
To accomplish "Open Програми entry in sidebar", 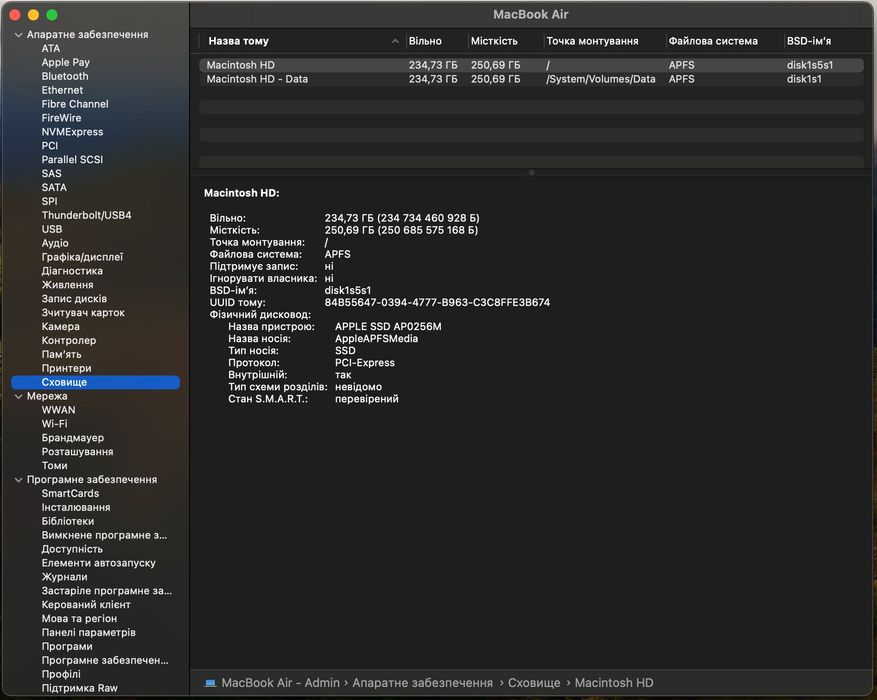I will pos(67,646).
